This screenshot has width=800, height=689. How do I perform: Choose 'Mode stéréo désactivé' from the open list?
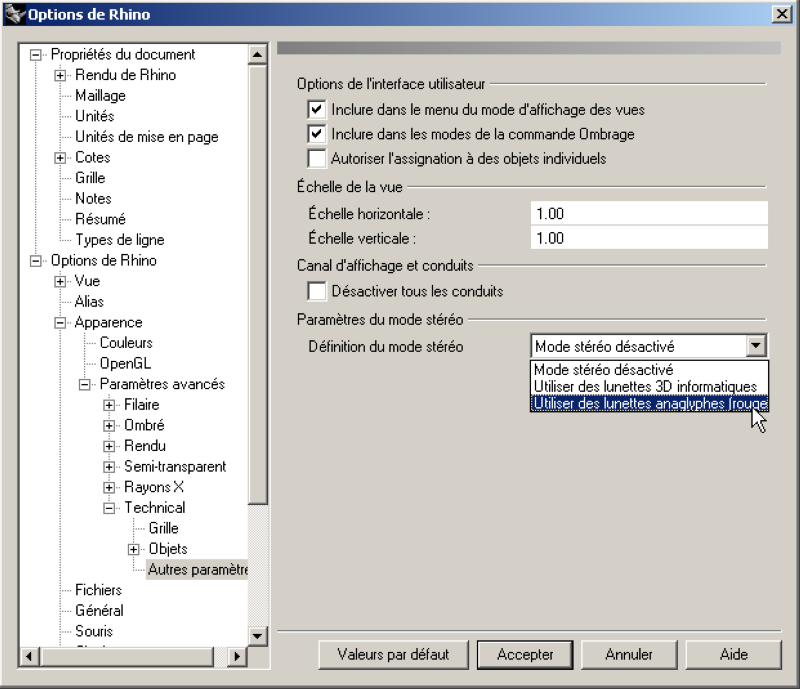[649, 370]
